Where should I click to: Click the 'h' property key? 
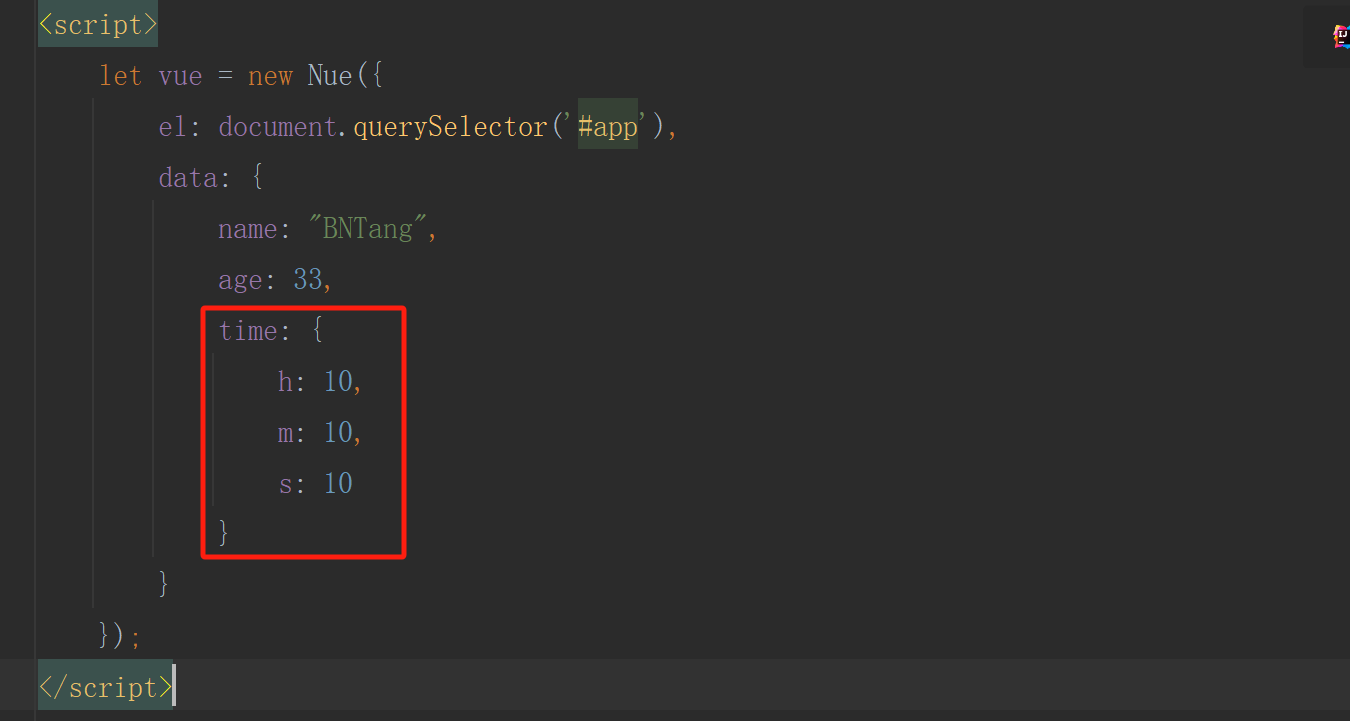tap(285, 382)
